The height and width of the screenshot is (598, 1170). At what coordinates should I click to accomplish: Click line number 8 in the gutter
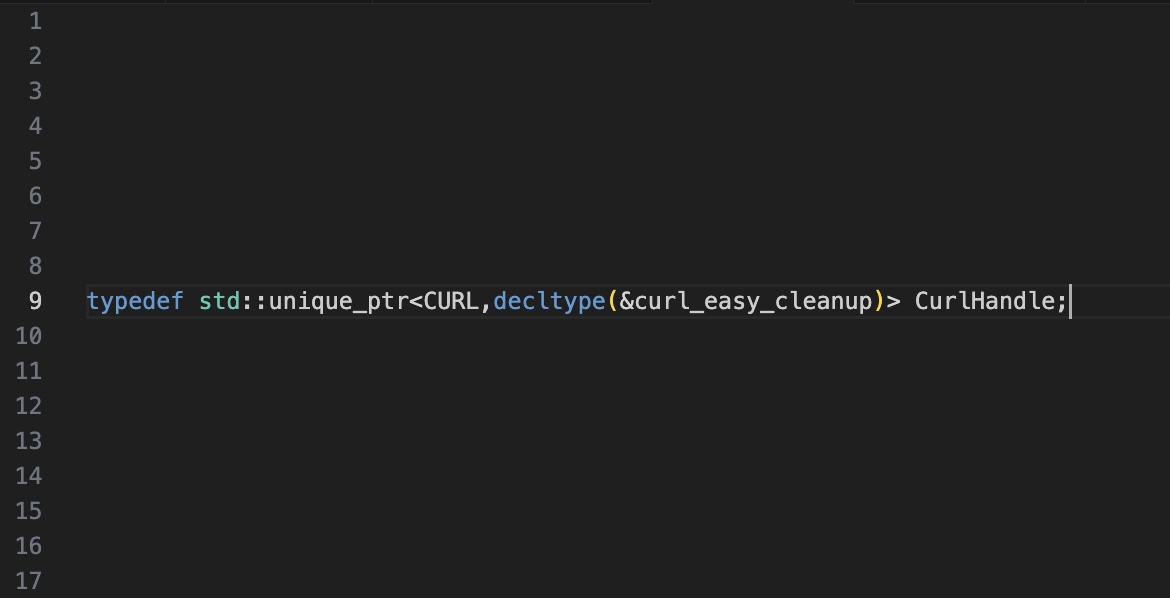click(35, 266)
